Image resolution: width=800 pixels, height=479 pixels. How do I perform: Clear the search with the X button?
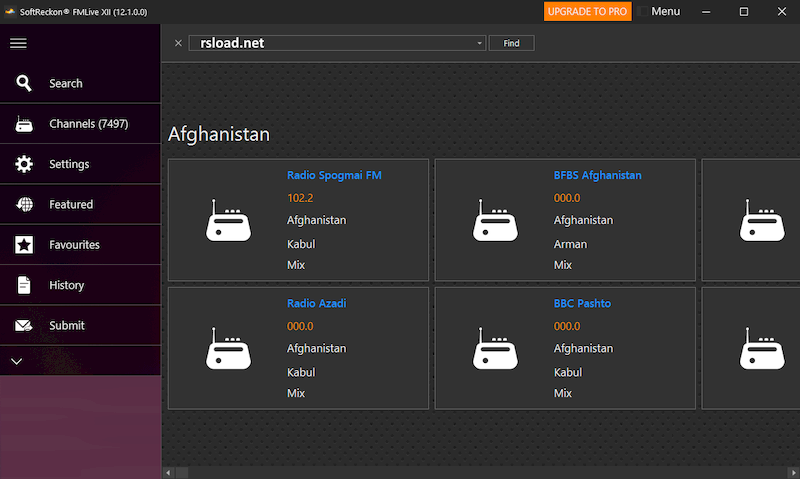point(178,43)
